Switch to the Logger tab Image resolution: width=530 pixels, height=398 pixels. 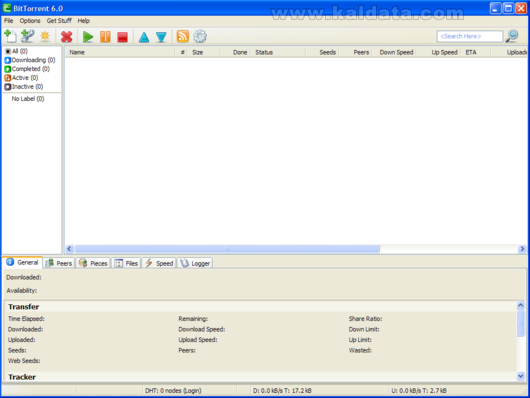195,263
